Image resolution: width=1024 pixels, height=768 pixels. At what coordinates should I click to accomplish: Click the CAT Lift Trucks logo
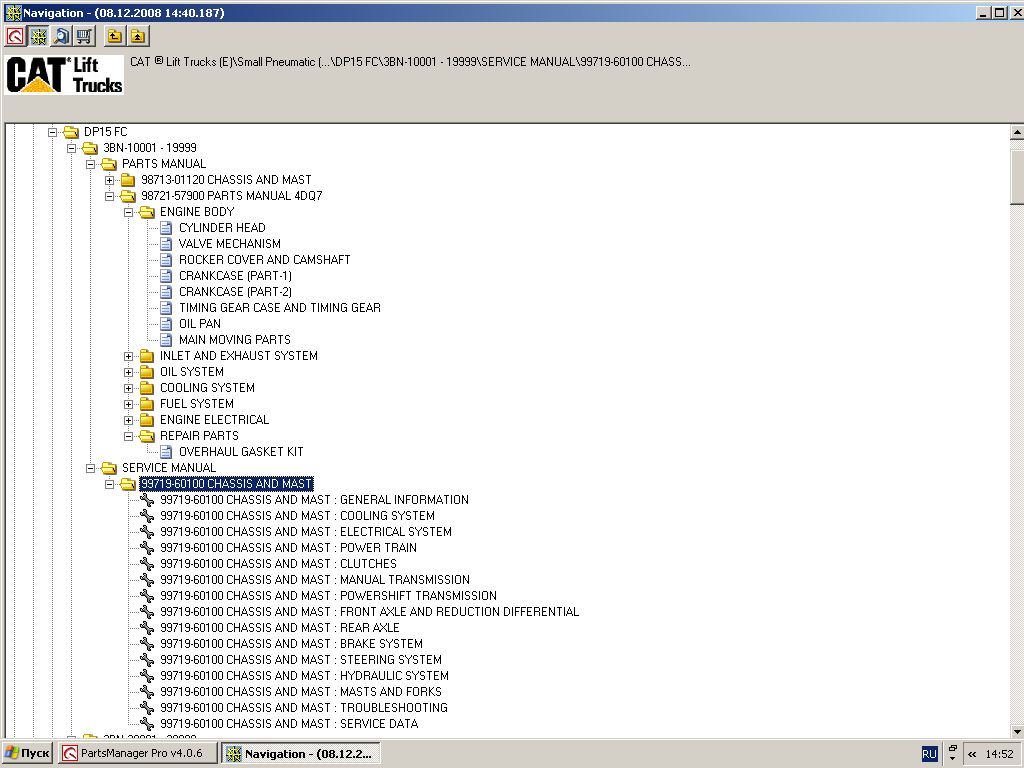pyautogui.click(x=64, y=75)
